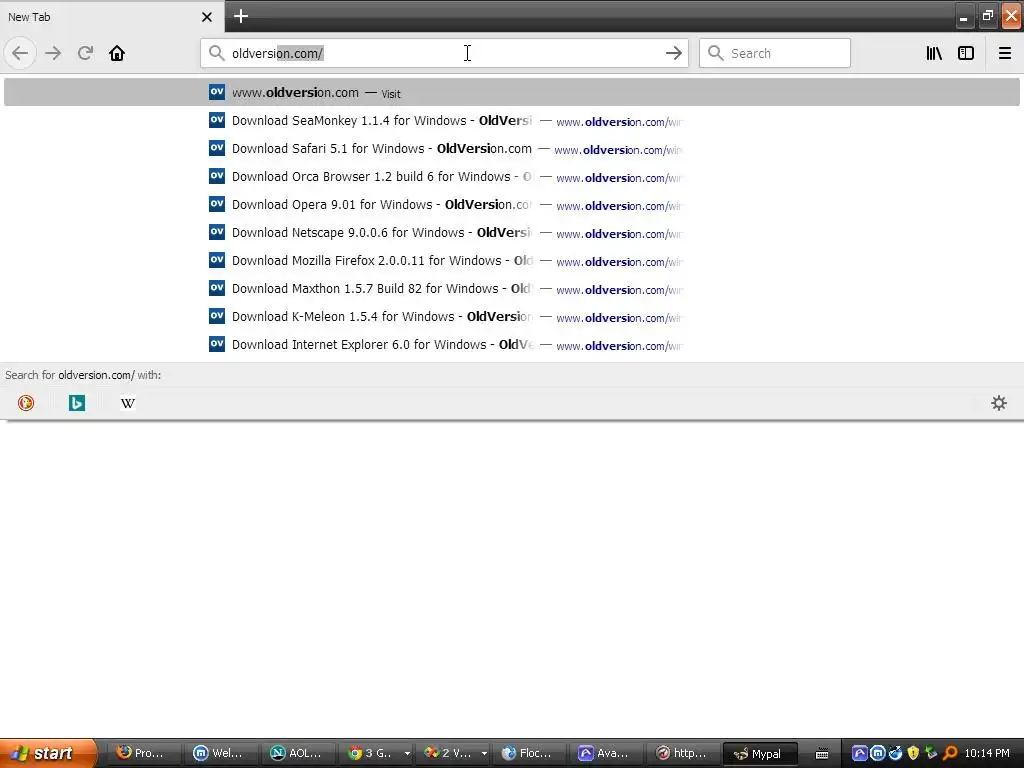Click the Mypal taskbar button
This screenshot has width=1024, height=768.
pos(758,753)
